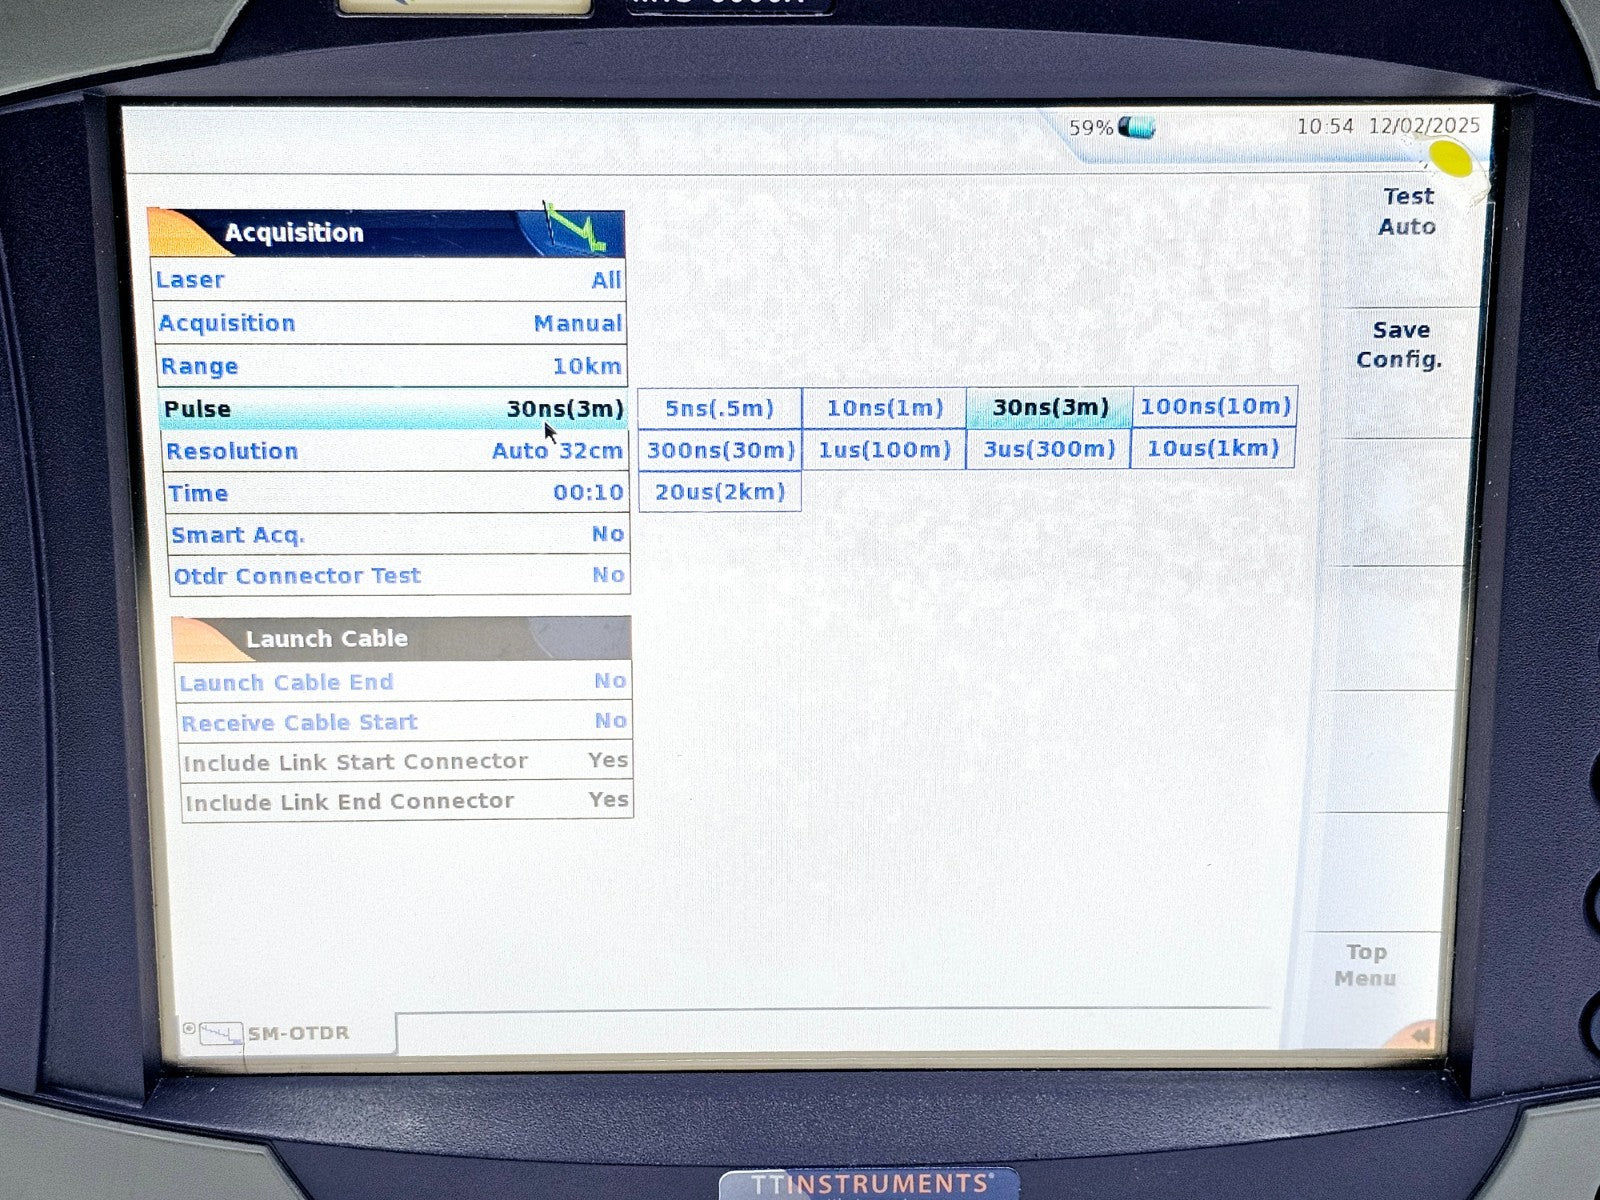Select the Acquisition mode Manual row

point(390,323)
